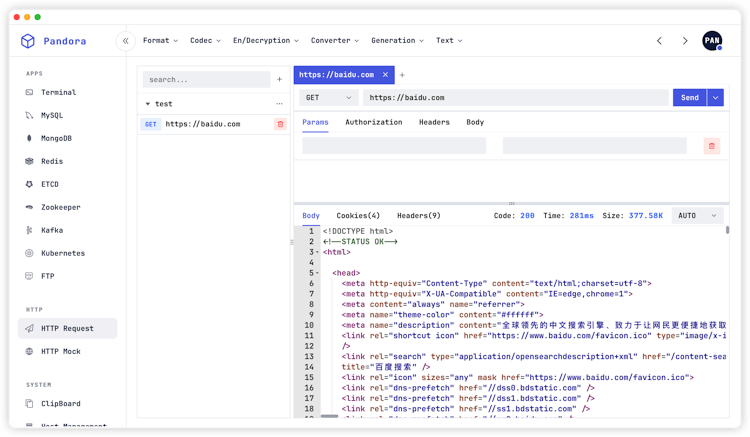Fold the head element in code
Image resolution: width=750 pixels, height=437 pixels.
tap(317, 273)
